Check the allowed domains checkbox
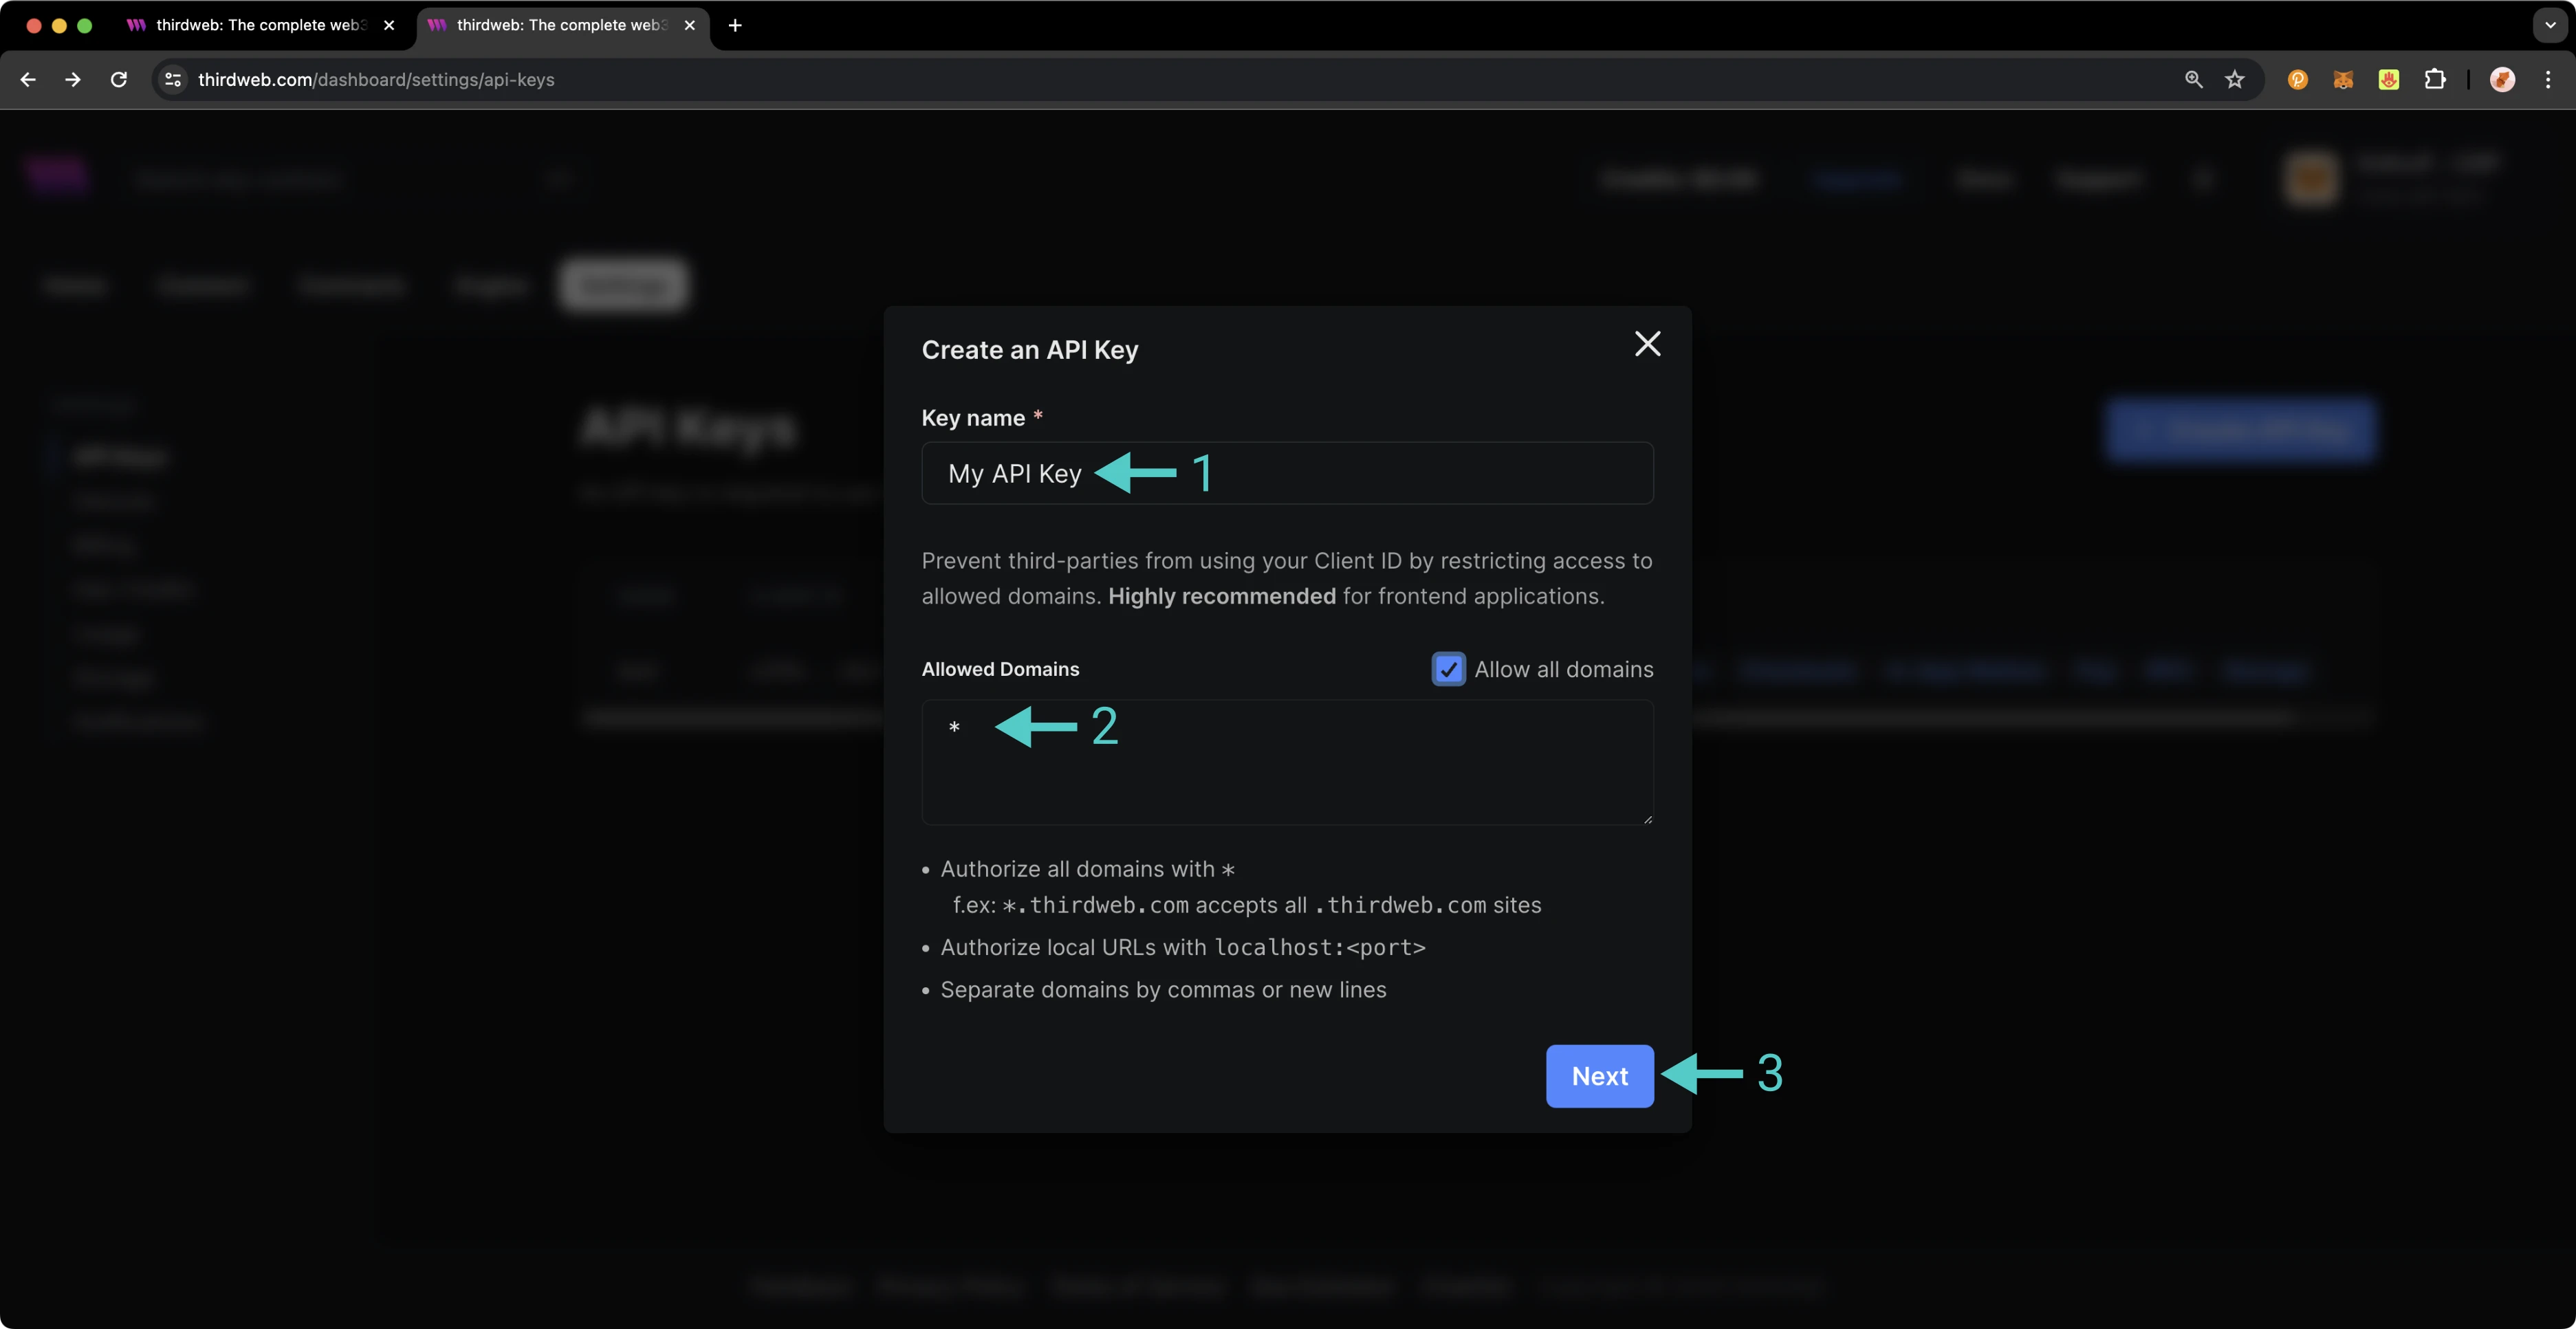 pos(1448,666)
